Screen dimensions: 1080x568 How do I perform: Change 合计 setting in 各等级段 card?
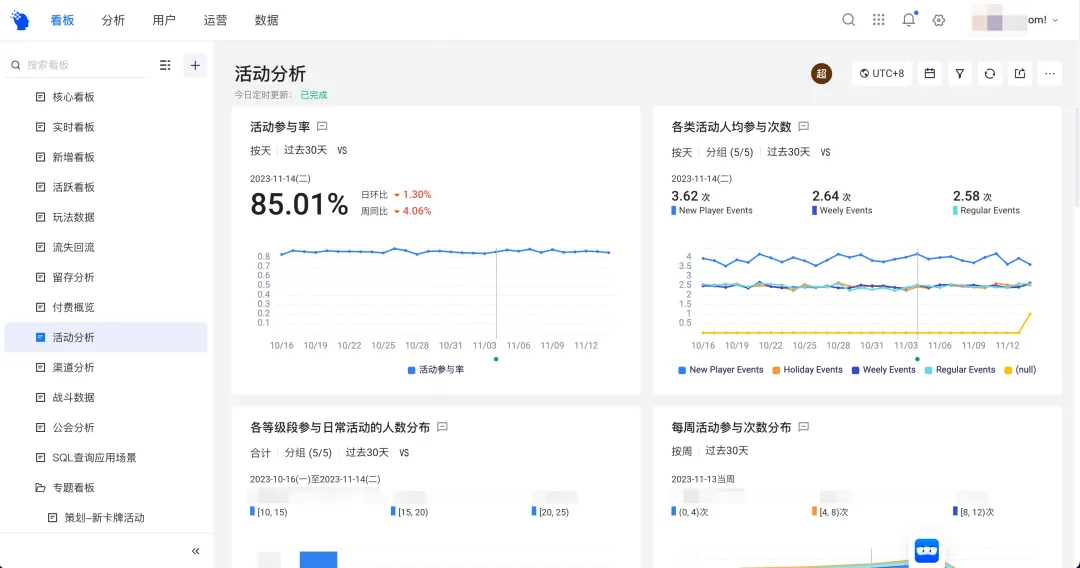260,452
